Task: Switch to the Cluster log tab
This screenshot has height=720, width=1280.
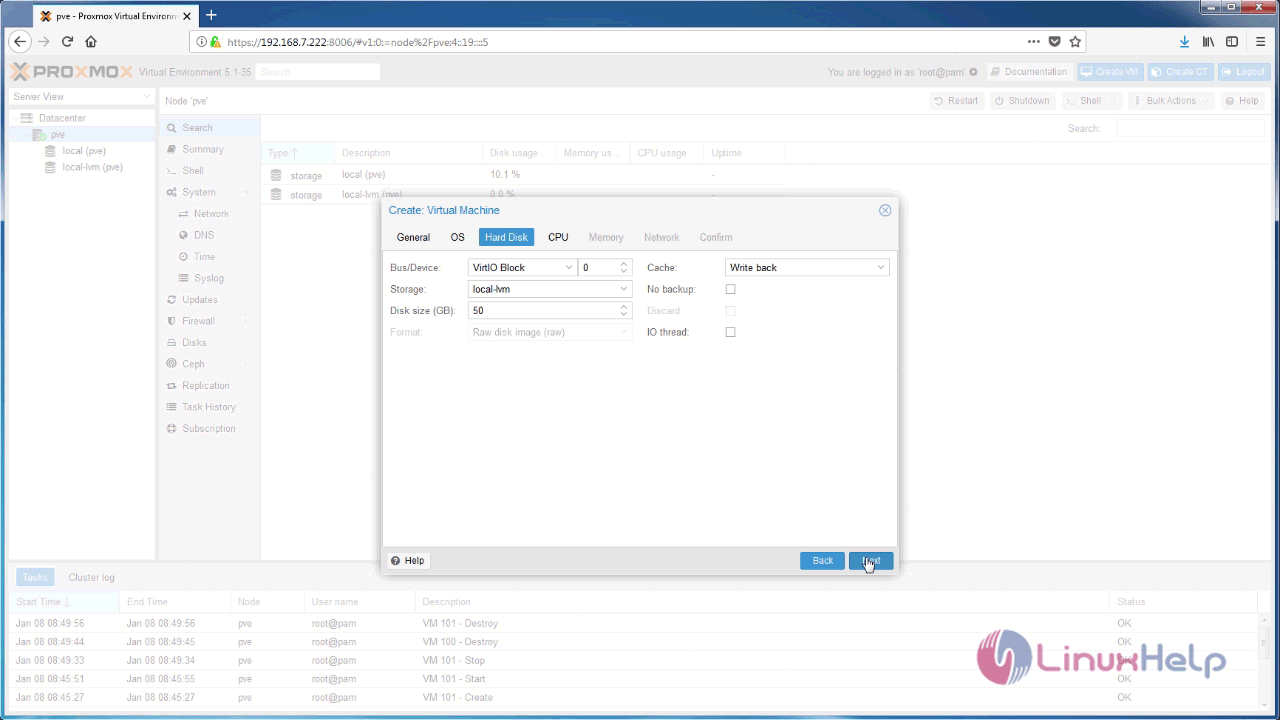Action: pyautogui.click(x=91, y=578)
